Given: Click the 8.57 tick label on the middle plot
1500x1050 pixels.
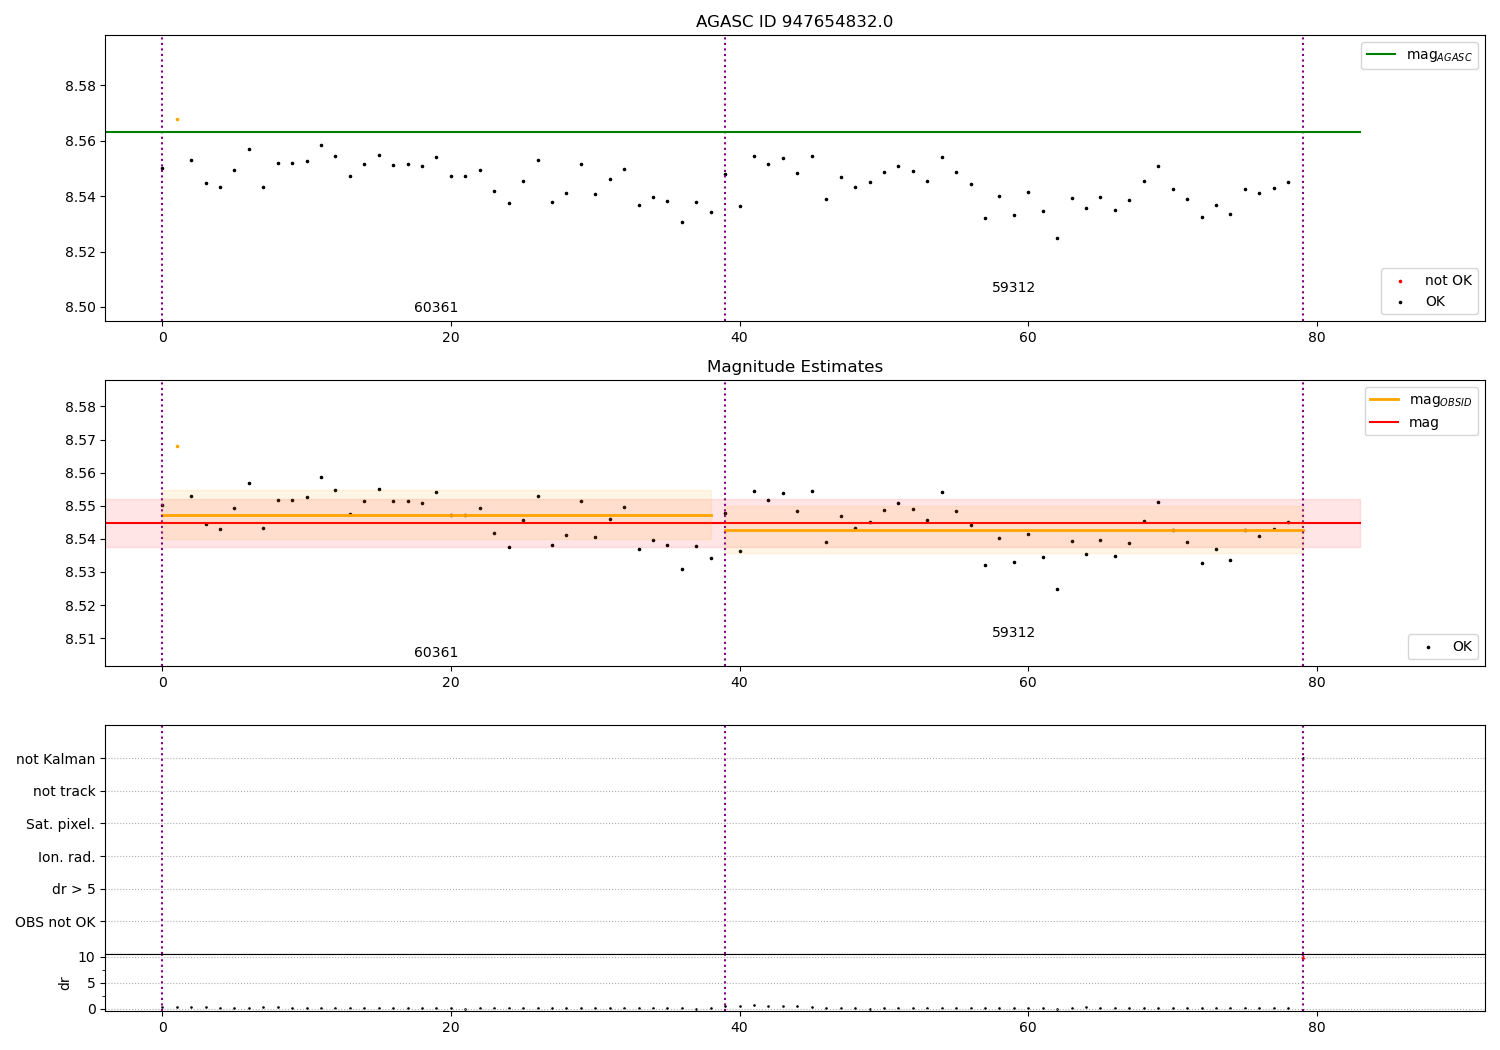Looking at the screenshot, I should point(80,440).
